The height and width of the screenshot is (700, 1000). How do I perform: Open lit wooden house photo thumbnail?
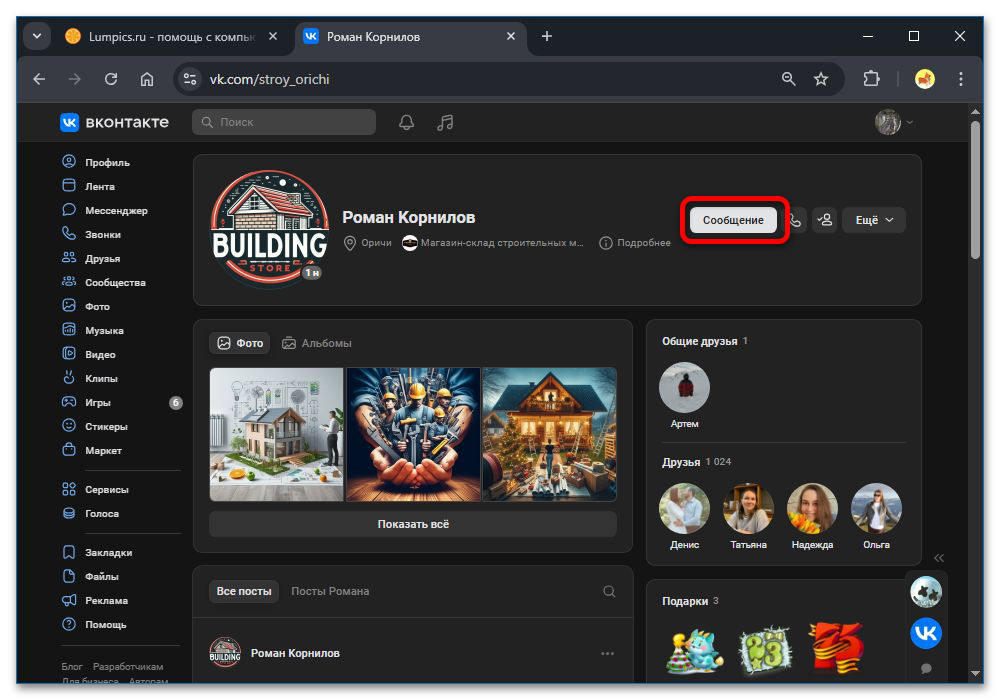pyautogui.click(x=550, y=434)
